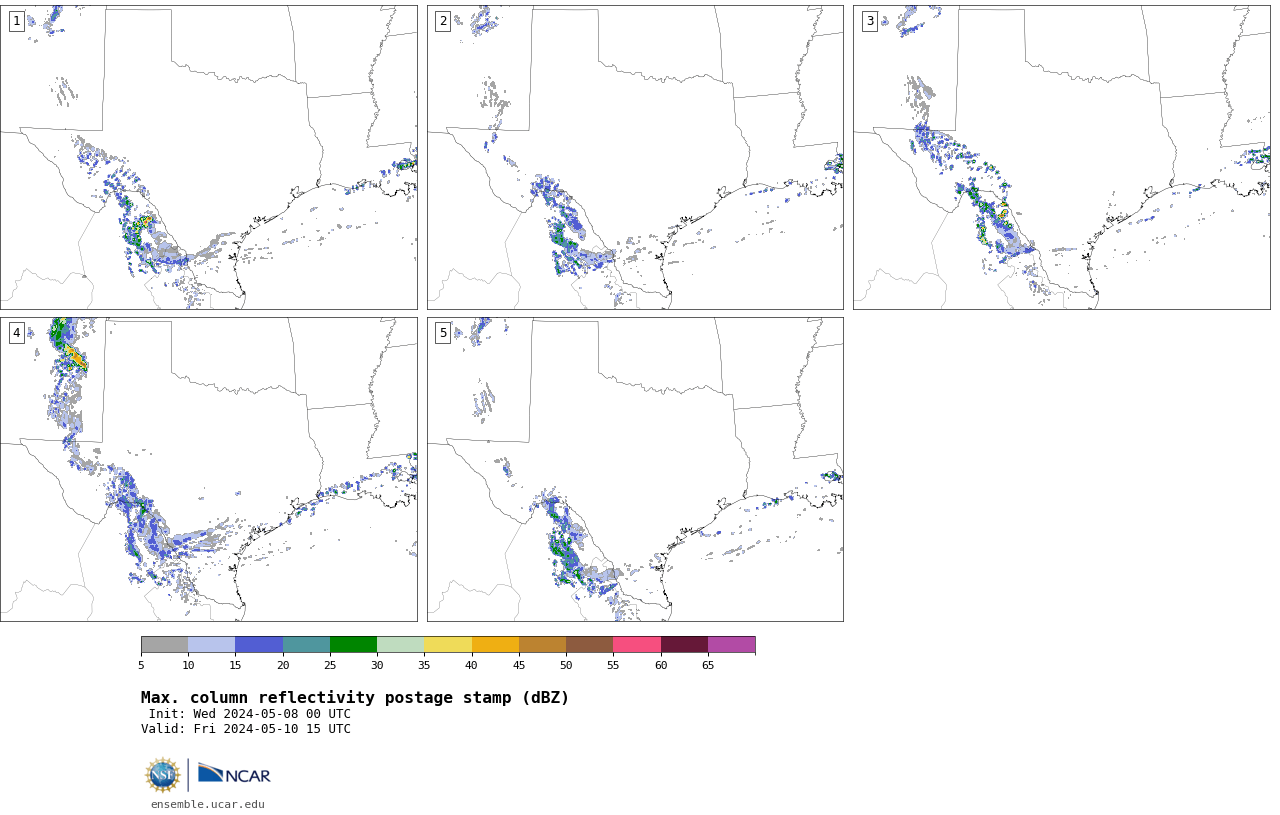
Task: Click the dark brown 50-55 dBZ swatch
Action: [x=589, y=644]
